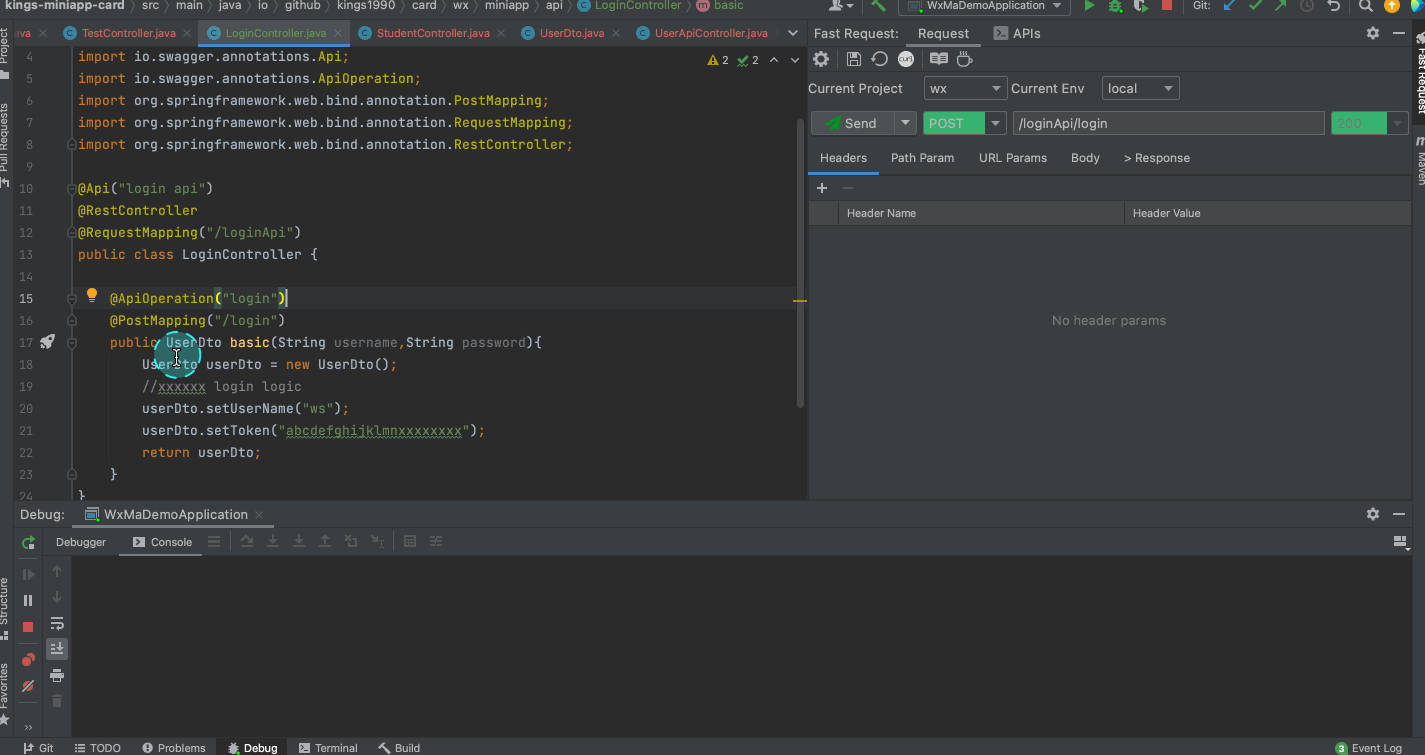Open the Current Project dropdown showing wx

click(x=965, y=89)
